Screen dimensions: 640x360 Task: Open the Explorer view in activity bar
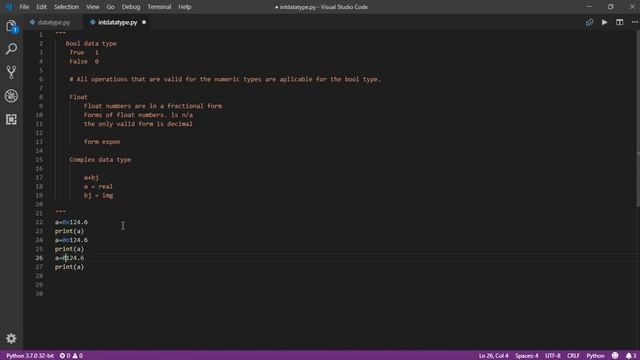pos(11,26)
